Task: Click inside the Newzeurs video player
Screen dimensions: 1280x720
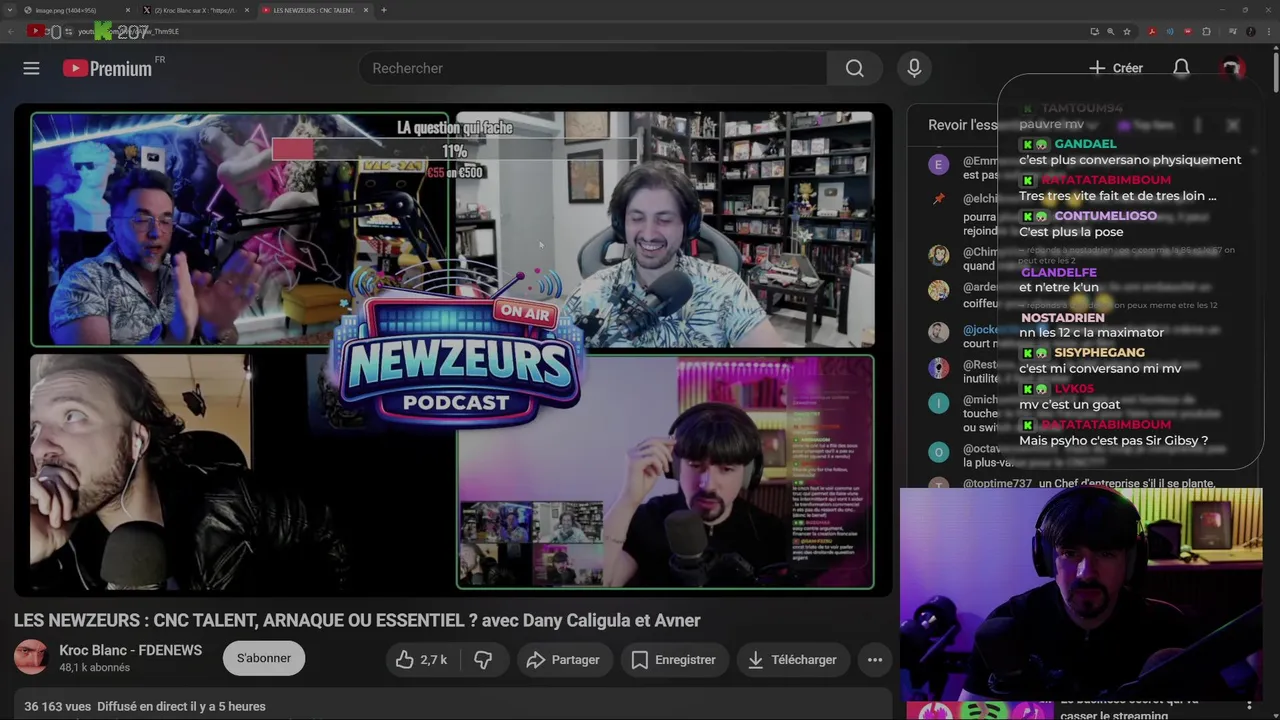Action: tap(453, 350)
